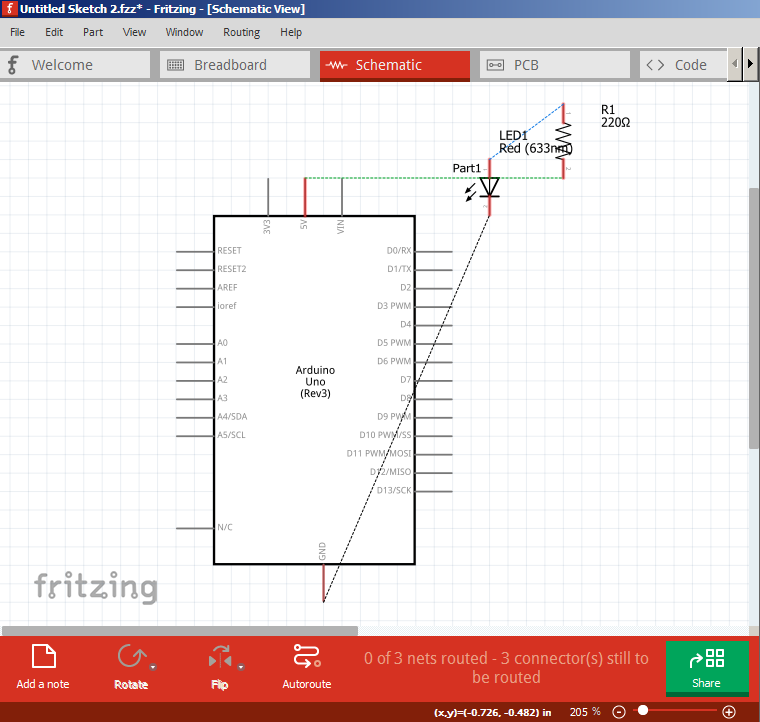Click the Arduino 3V3 pin
Viewport: 760px width, 722px height.
pos(268,197)
